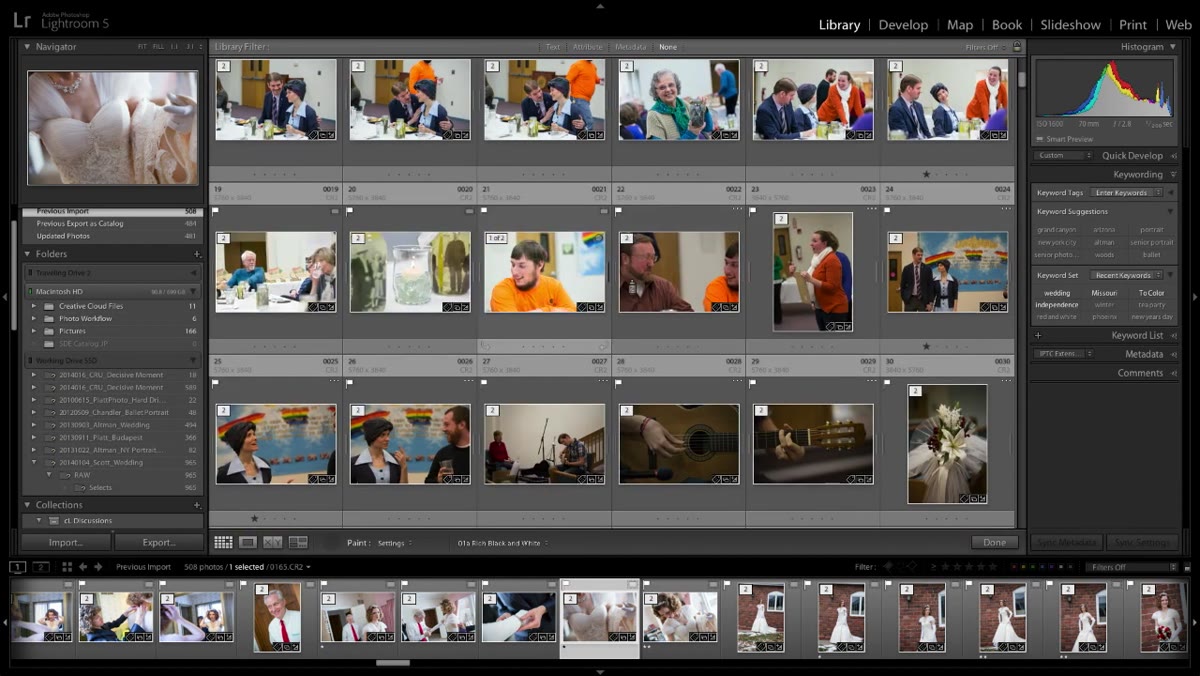The width and height of the screenshot is (1200, 676).
Task: Click the bottom filmstrip collapse arrow
Action: tap(600, 671)
